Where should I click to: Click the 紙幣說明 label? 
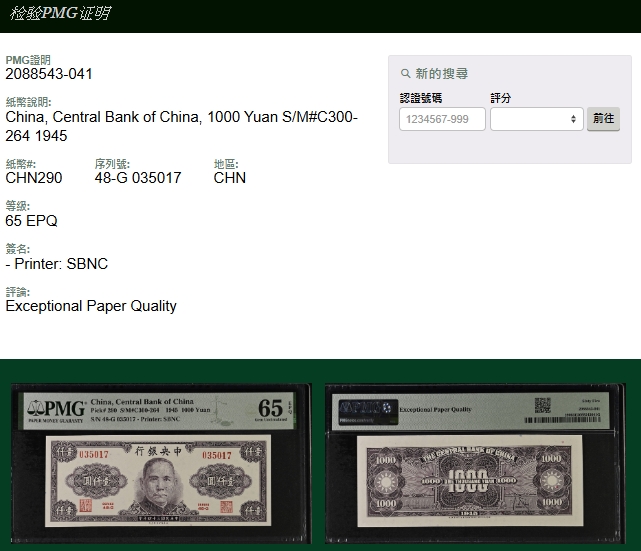tap(28, 102)
